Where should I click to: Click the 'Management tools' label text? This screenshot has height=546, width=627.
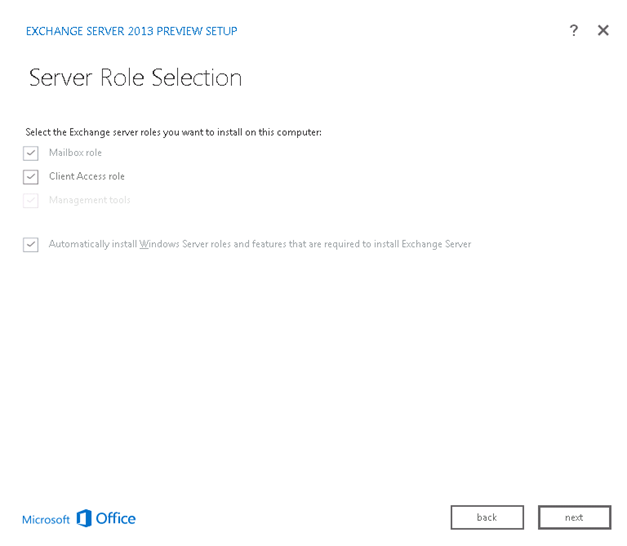click(89, 200)
